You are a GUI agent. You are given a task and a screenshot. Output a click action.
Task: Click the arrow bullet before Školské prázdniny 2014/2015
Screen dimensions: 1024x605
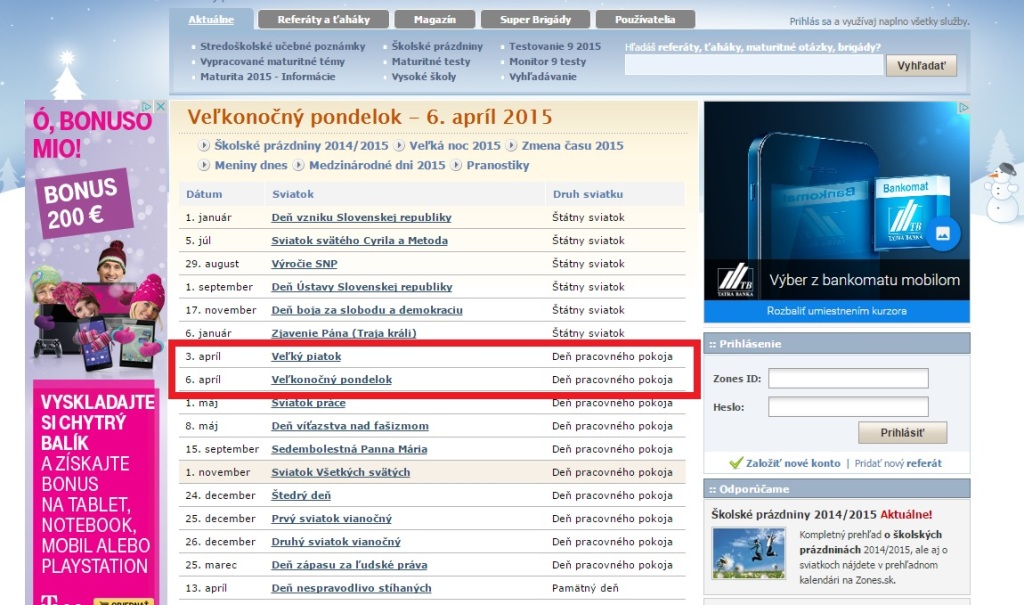(x=205, y=146)
